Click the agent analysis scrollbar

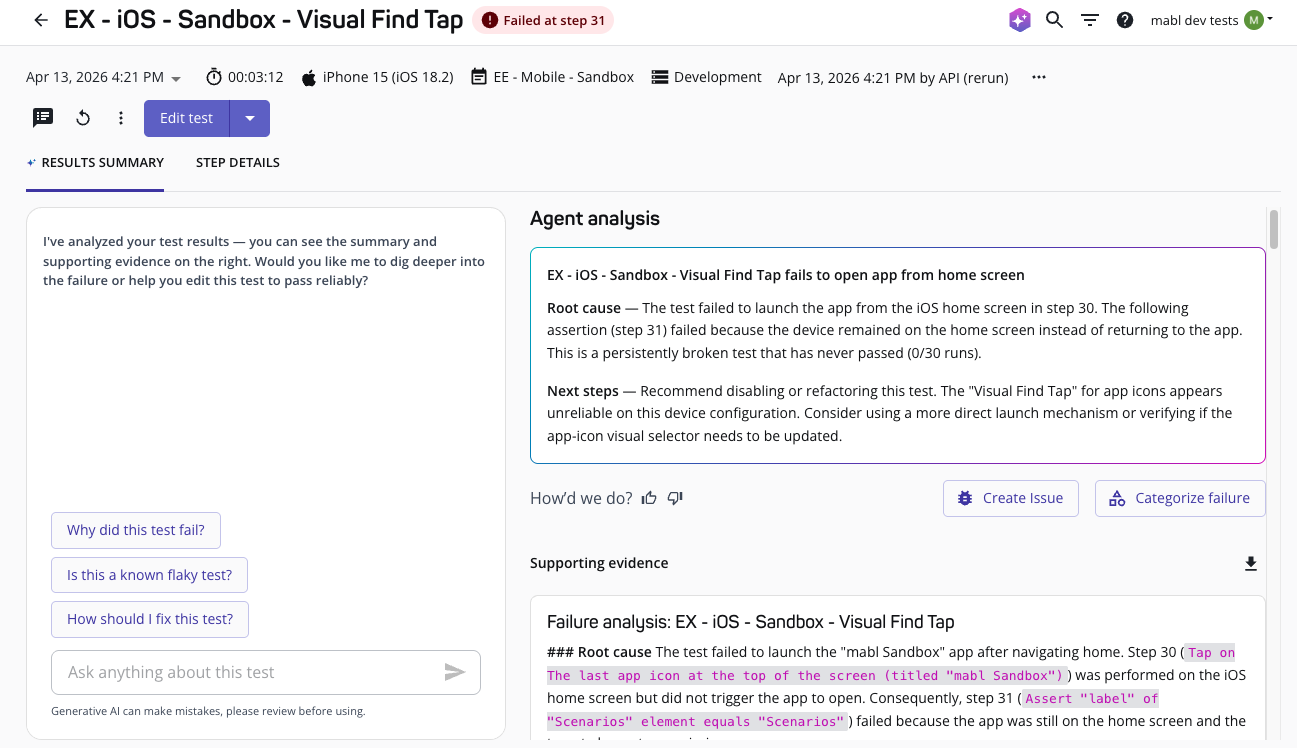pos(1273,229)
